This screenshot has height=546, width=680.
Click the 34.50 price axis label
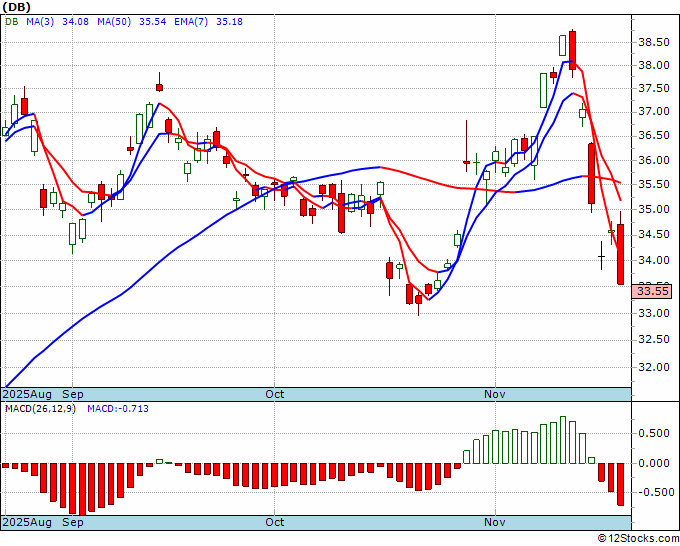coord(654,235)
